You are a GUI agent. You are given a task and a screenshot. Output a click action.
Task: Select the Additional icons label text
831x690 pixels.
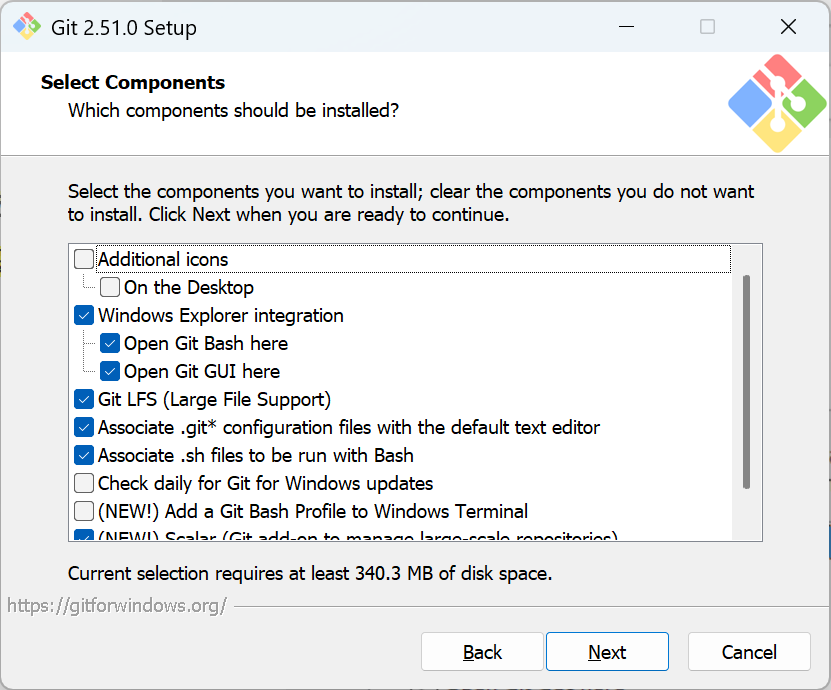tap(163, 259)
